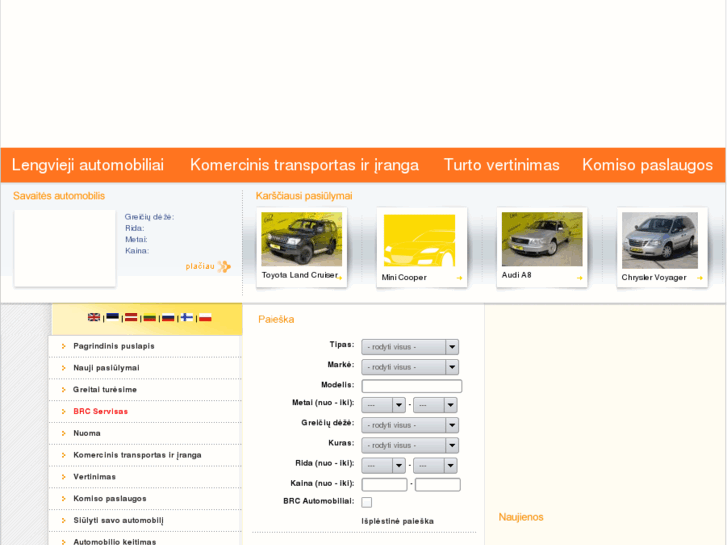Screen dimensions: 727x545
Task: Click the bullet arrow before Siūlyti savo automobilį
Action: (64, 520)
